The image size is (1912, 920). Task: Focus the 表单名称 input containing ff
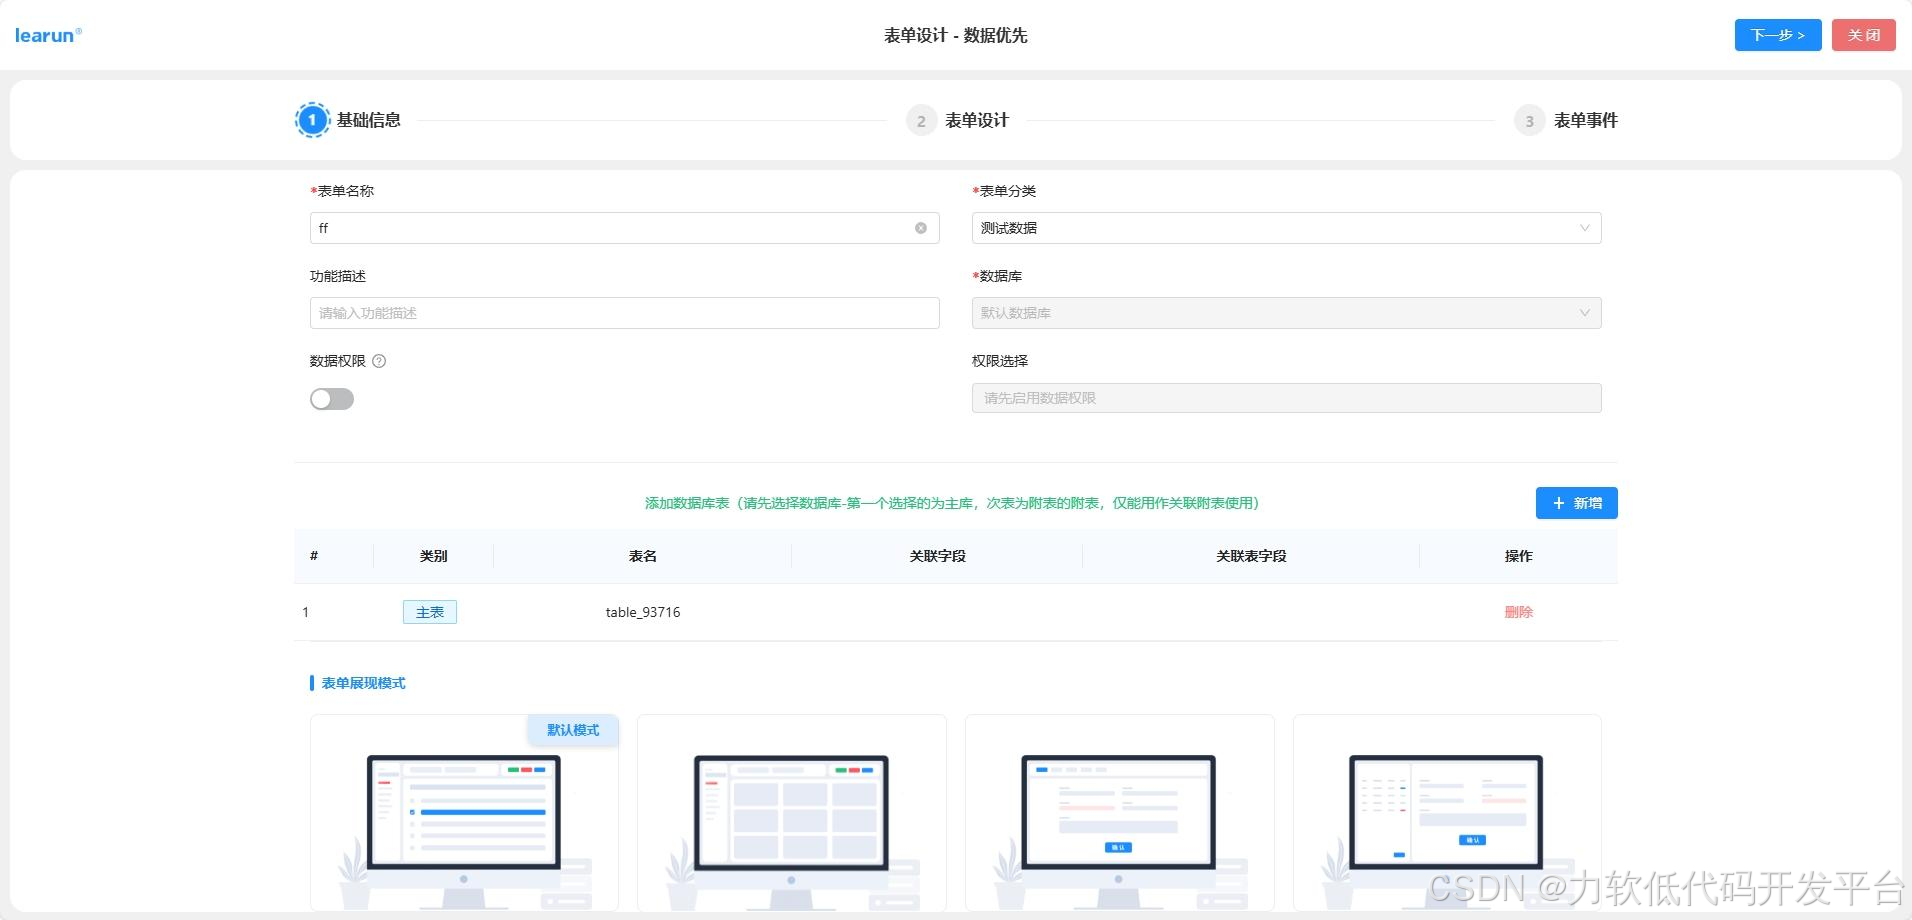point(624,228)
